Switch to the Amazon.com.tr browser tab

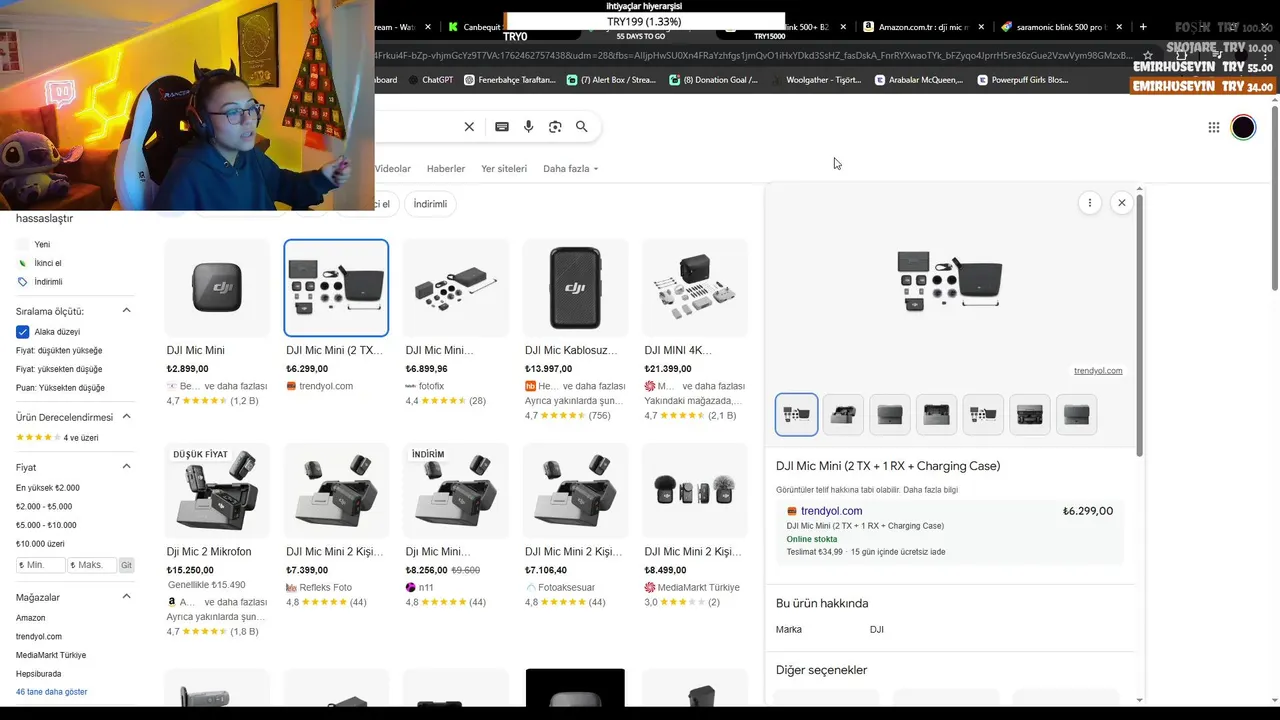[923, 27]
